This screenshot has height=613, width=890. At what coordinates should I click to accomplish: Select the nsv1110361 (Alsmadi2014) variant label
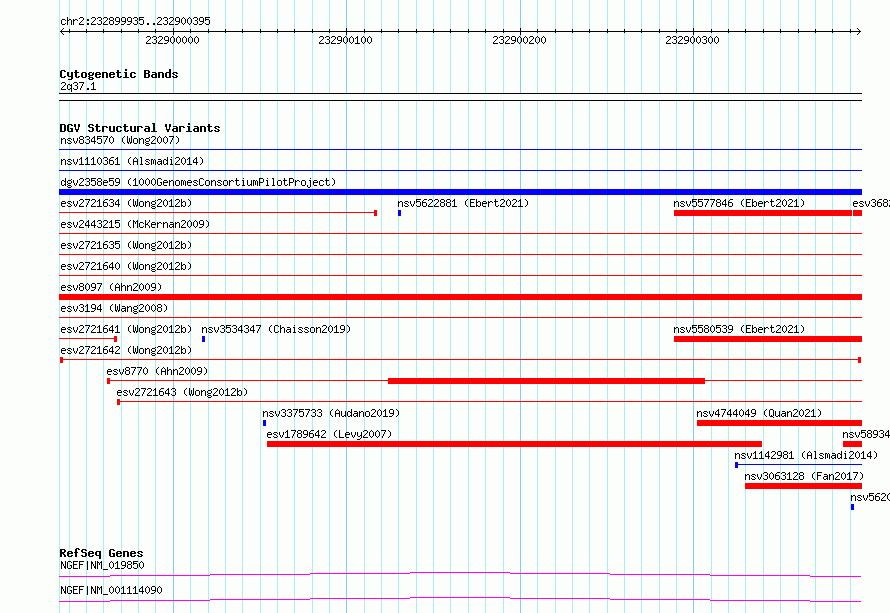pos(132,161)
